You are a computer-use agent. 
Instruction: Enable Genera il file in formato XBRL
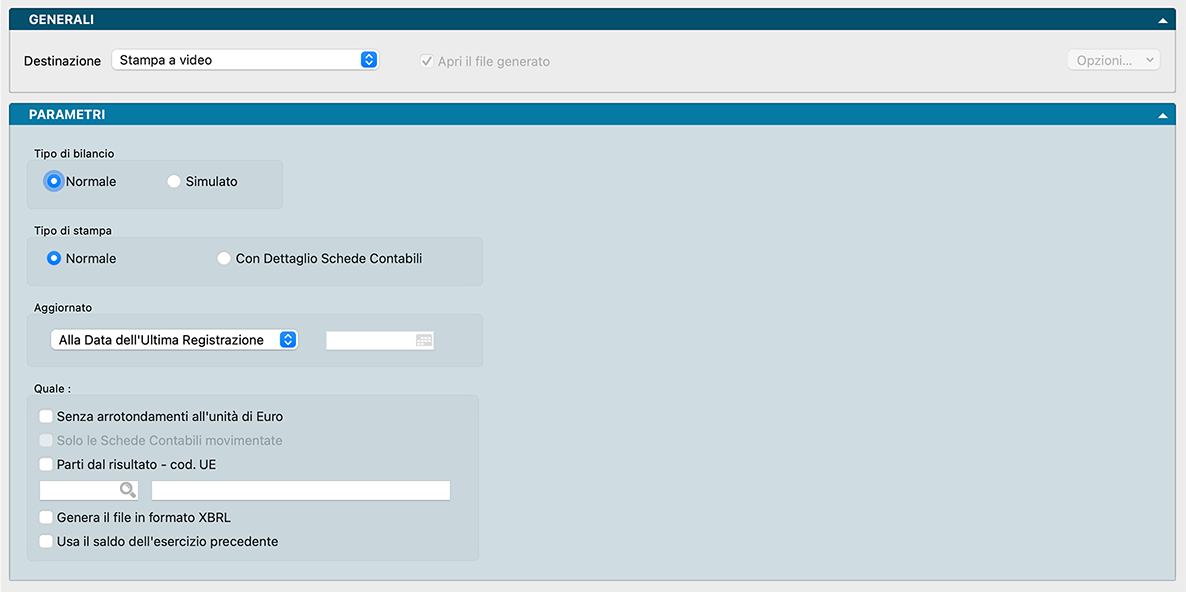46,517
